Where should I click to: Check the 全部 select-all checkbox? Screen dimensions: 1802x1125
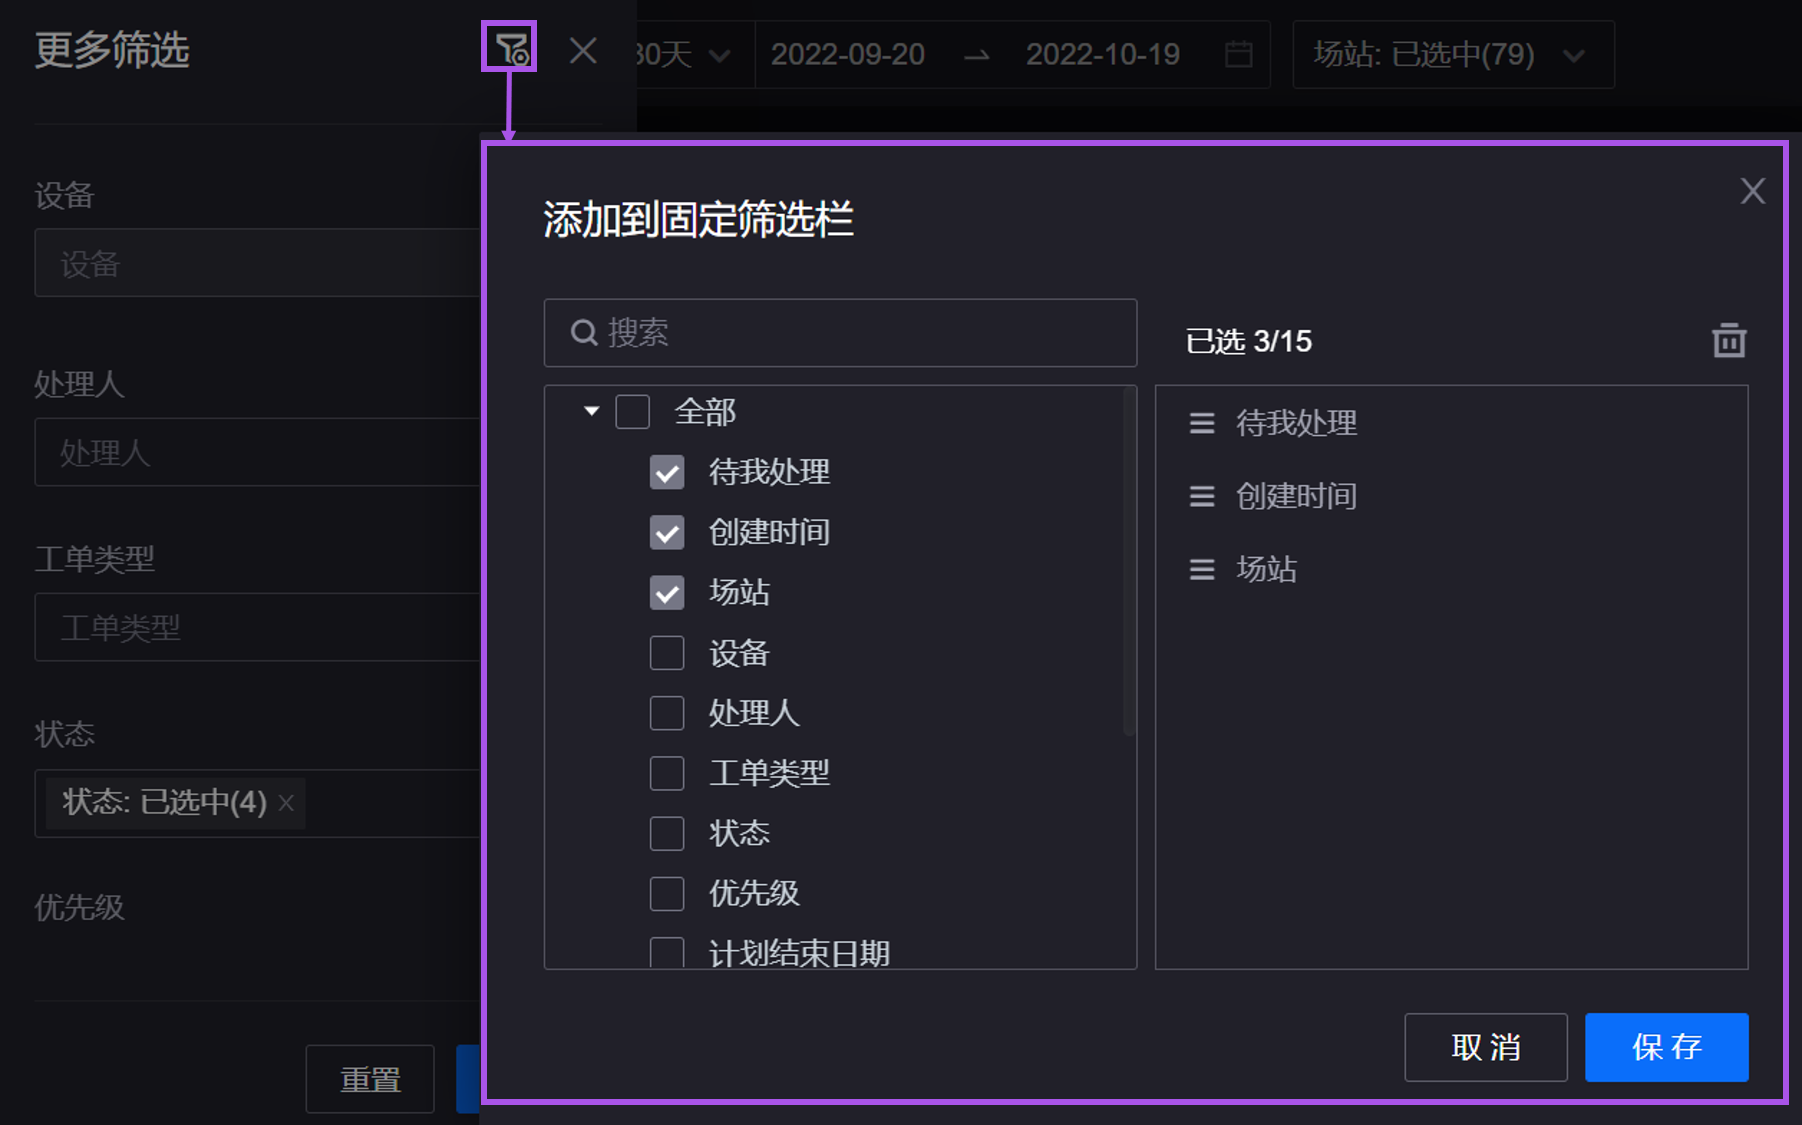click(x=632, y=412)
